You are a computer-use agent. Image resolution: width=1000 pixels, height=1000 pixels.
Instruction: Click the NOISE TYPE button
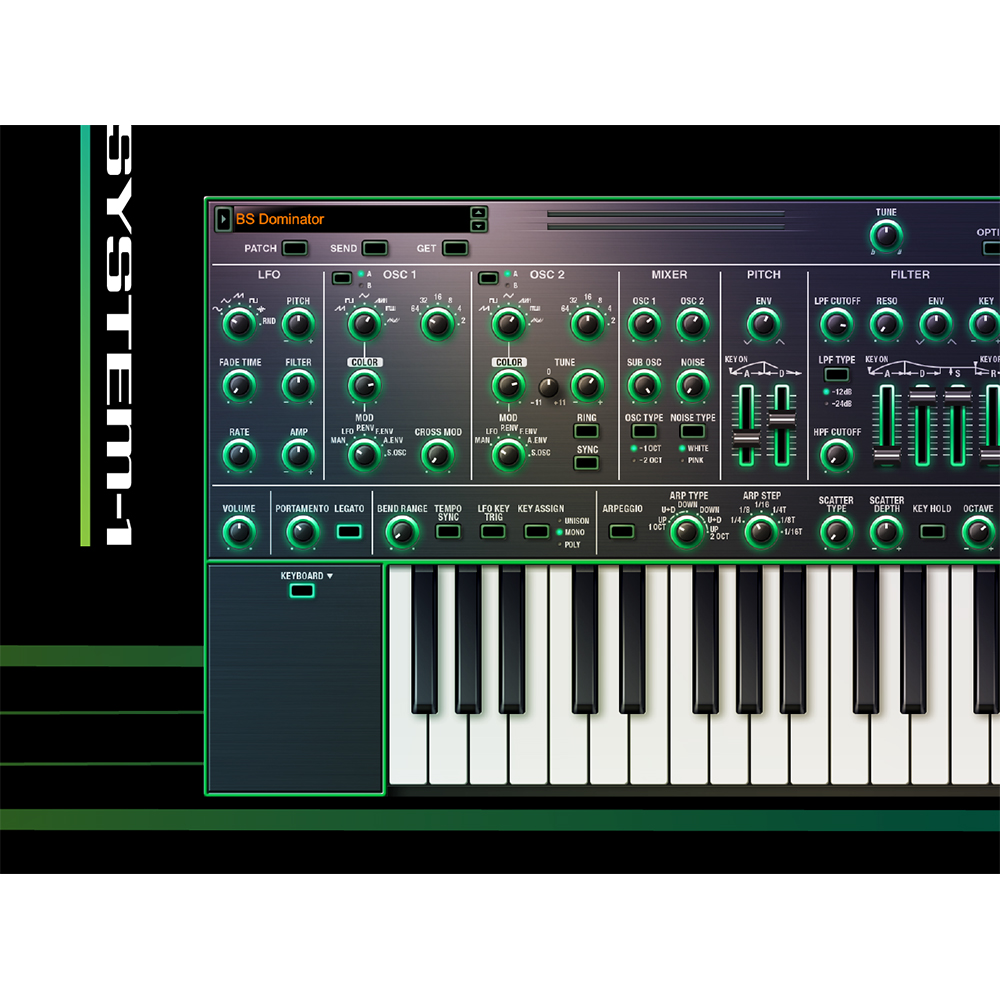click(x=693, y=432)
